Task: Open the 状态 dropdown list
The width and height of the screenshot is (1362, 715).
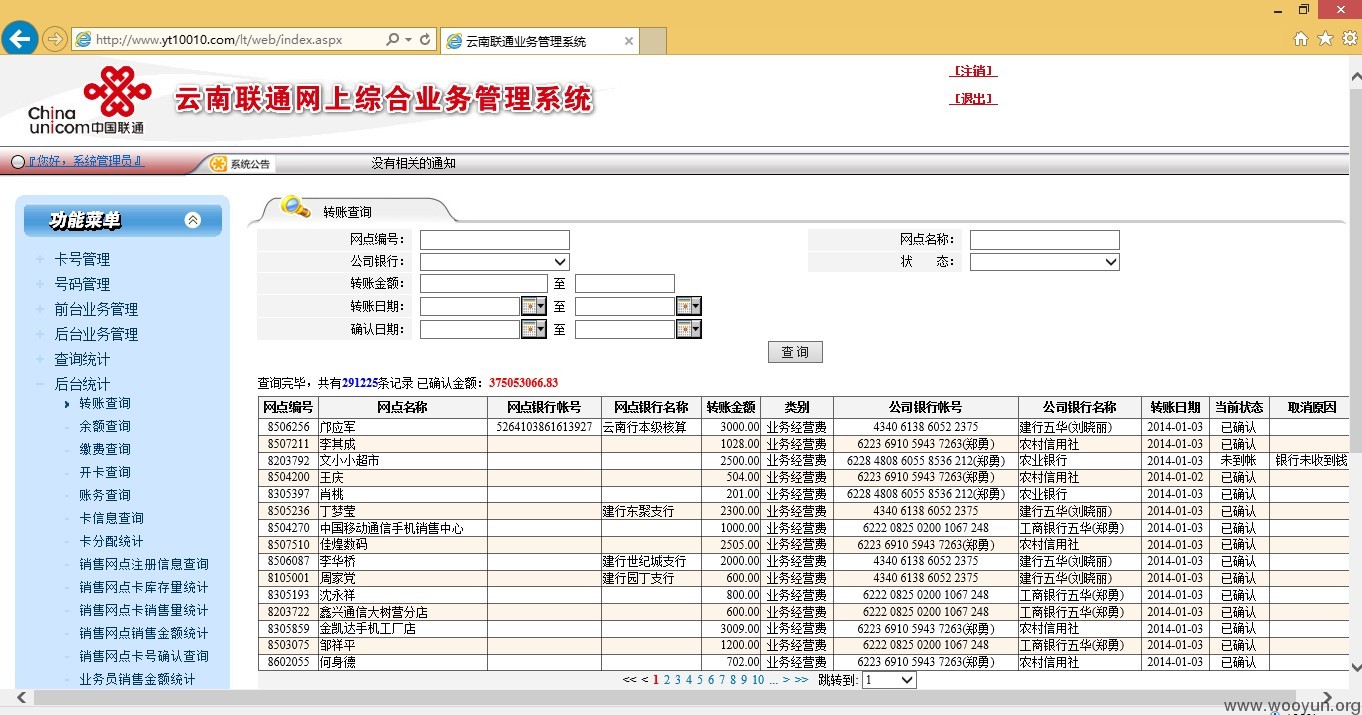Action: click(x=1045, y=262)
